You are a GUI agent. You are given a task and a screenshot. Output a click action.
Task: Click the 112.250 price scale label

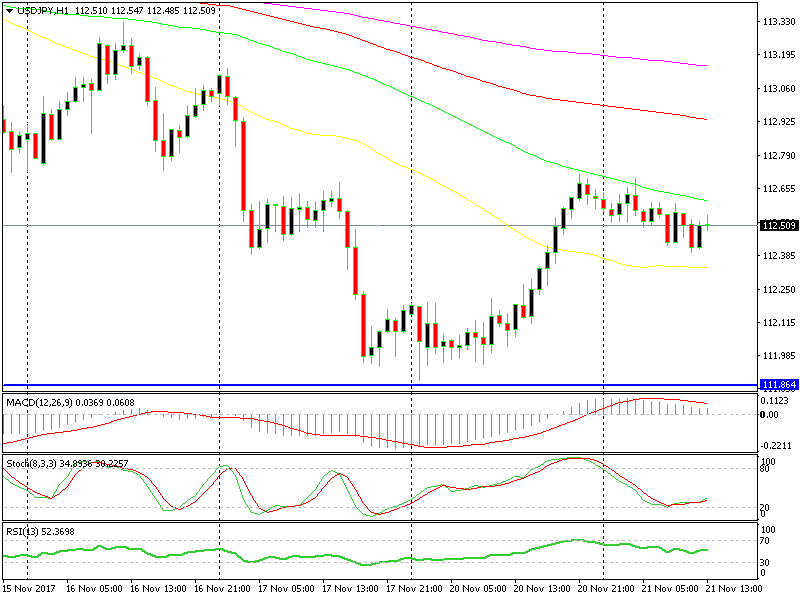779,289
